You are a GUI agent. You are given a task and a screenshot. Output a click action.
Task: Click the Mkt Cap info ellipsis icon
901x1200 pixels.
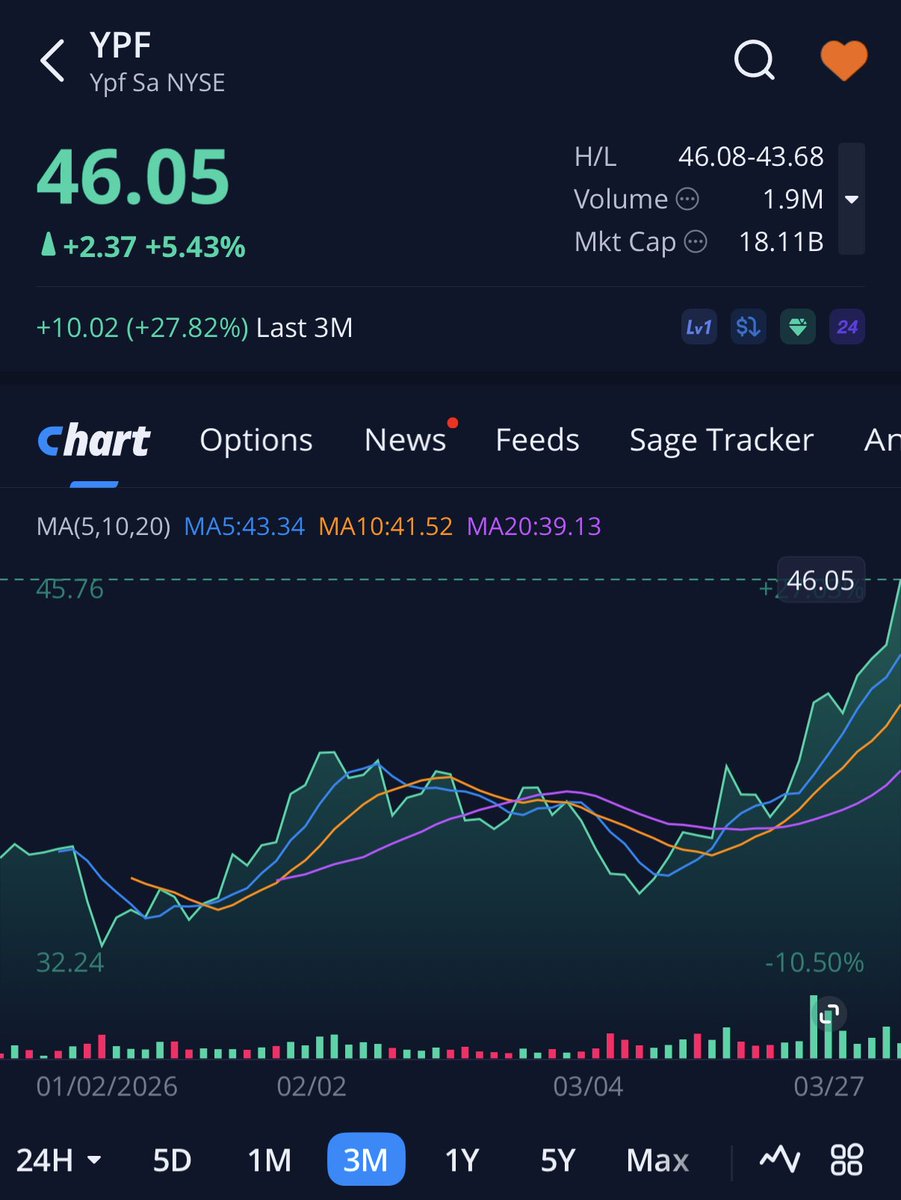click(696, 241)
